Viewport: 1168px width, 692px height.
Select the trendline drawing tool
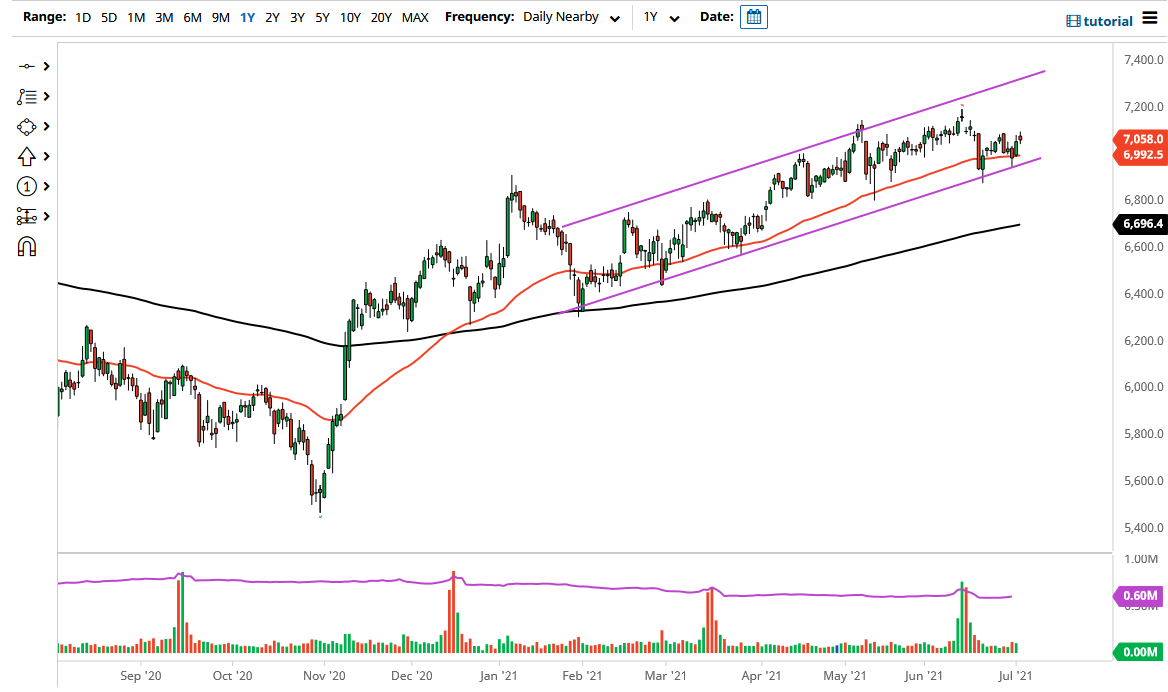tap(27, 66)
